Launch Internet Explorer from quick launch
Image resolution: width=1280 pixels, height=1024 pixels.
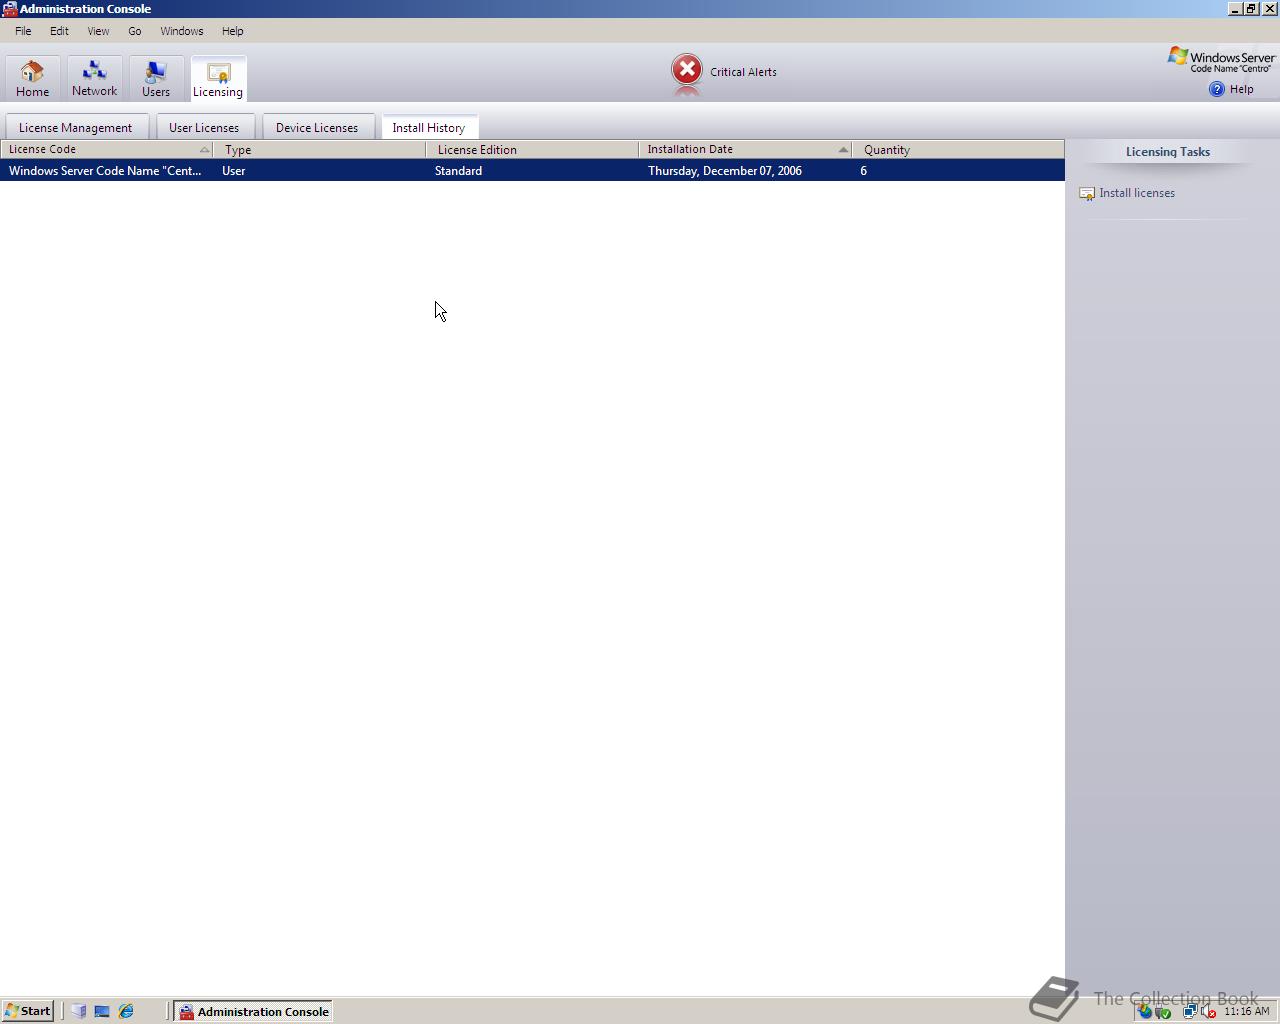126,1011
